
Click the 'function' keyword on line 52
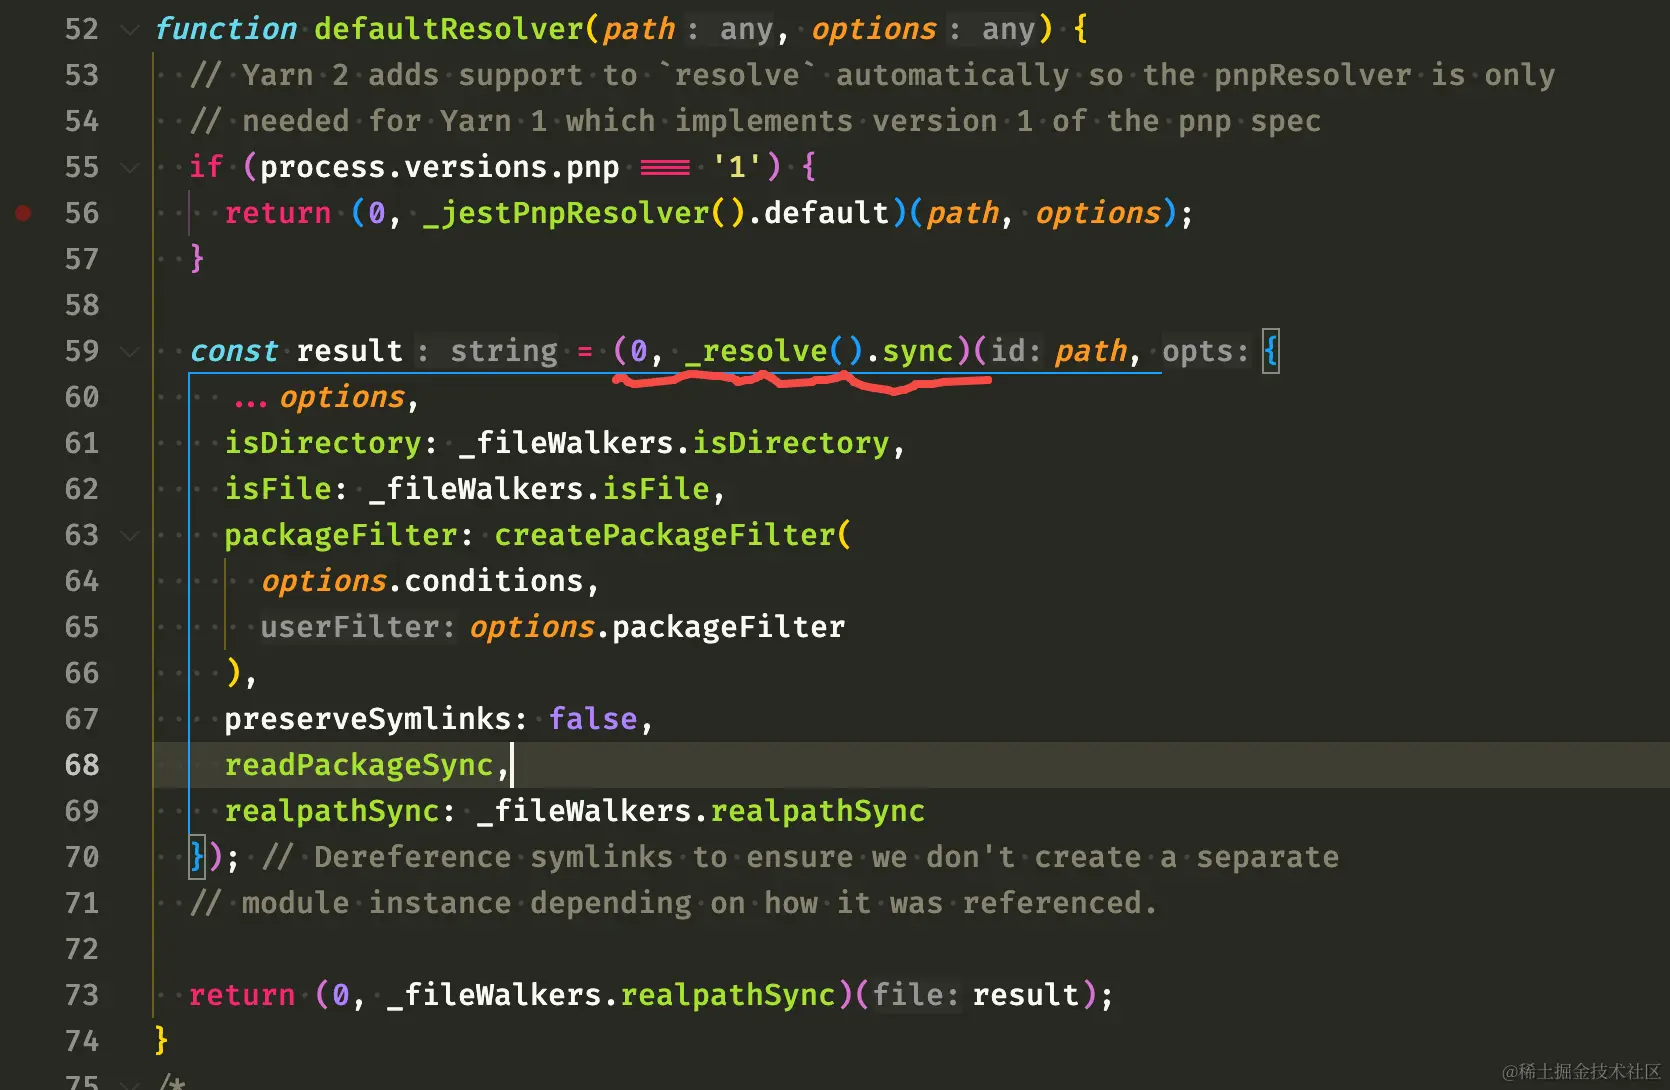tap(226, 29)
